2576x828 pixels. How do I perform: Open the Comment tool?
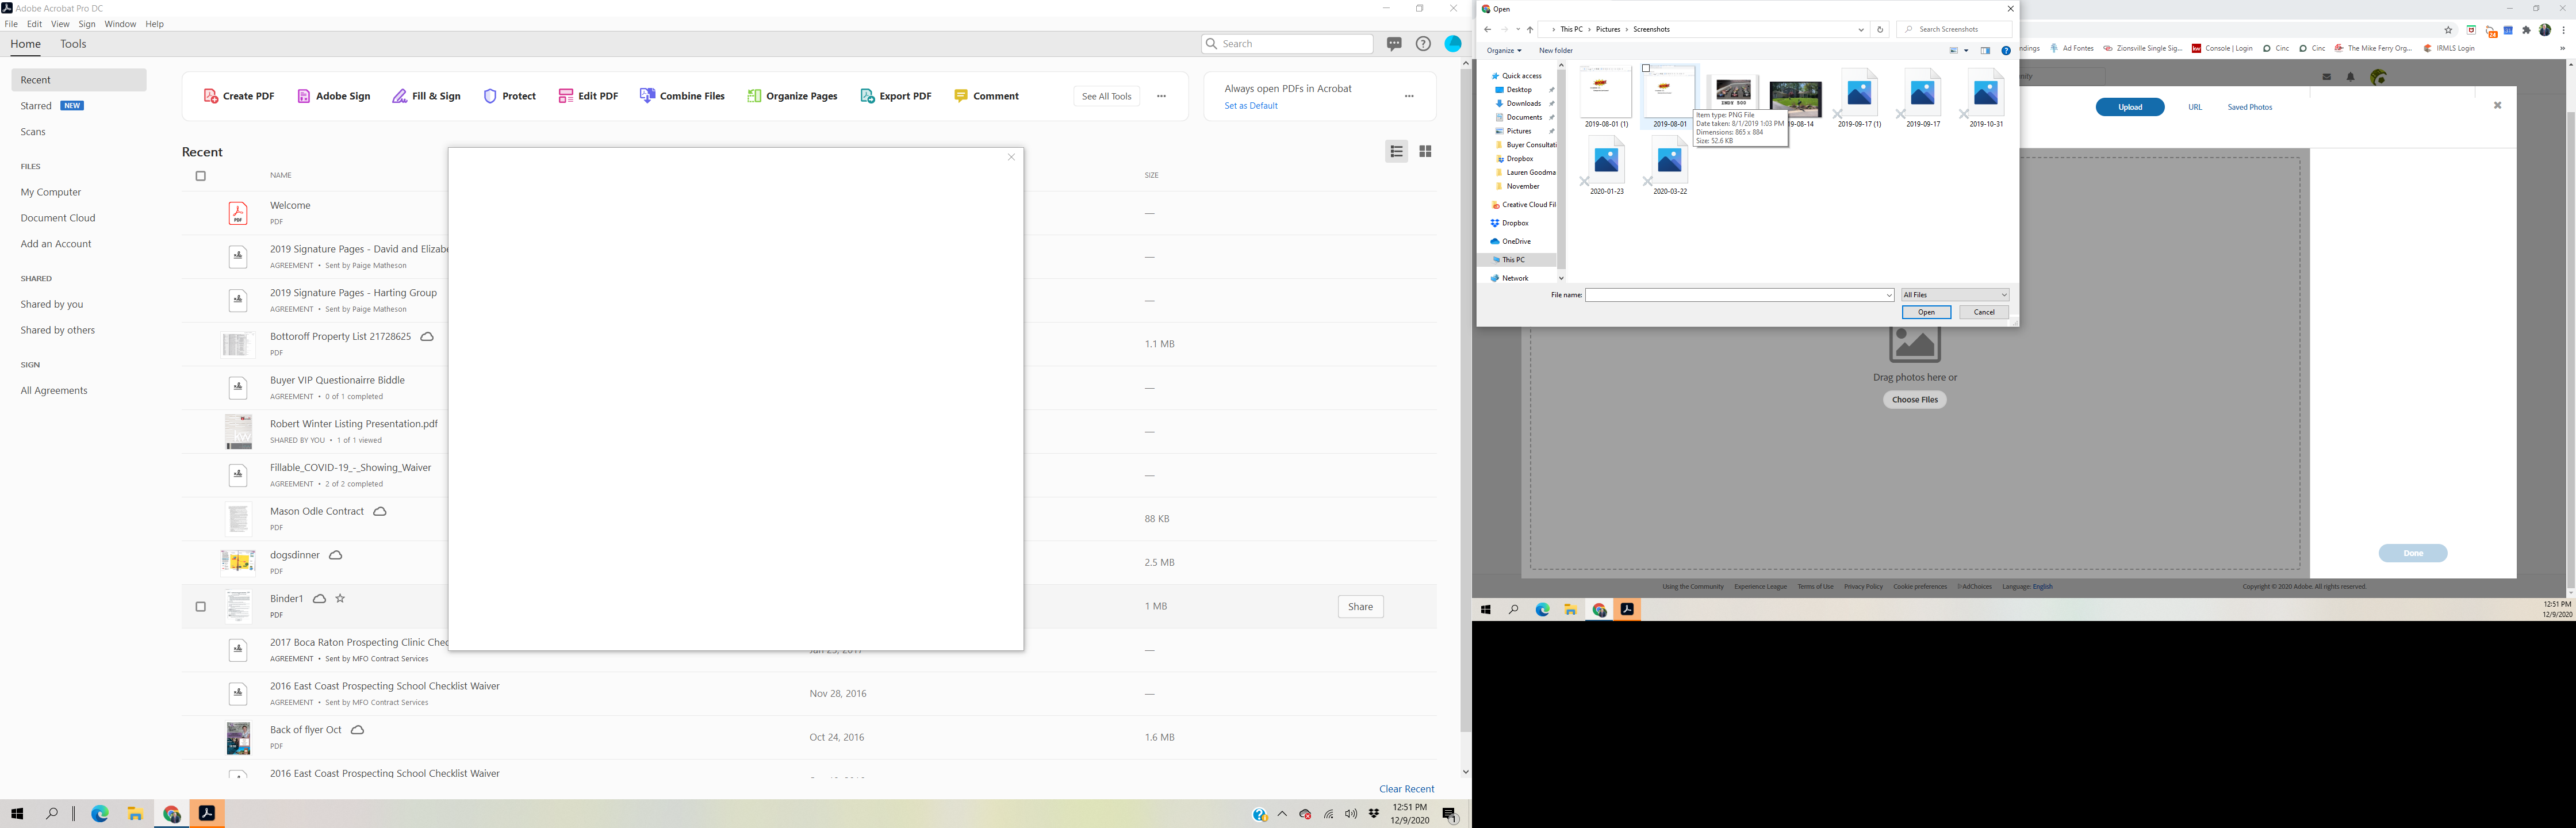[x=986, y=95]
